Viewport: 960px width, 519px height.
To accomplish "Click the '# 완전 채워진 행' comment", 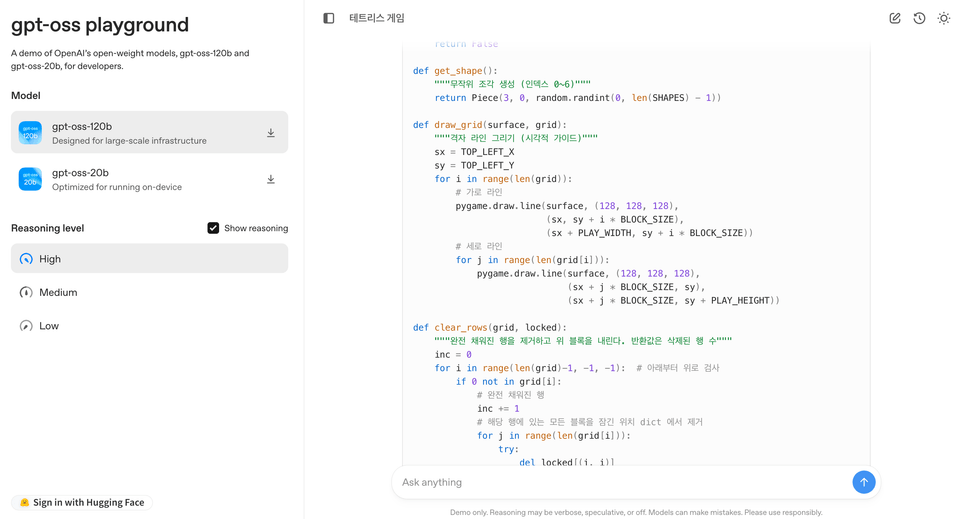I will point(511,395).
